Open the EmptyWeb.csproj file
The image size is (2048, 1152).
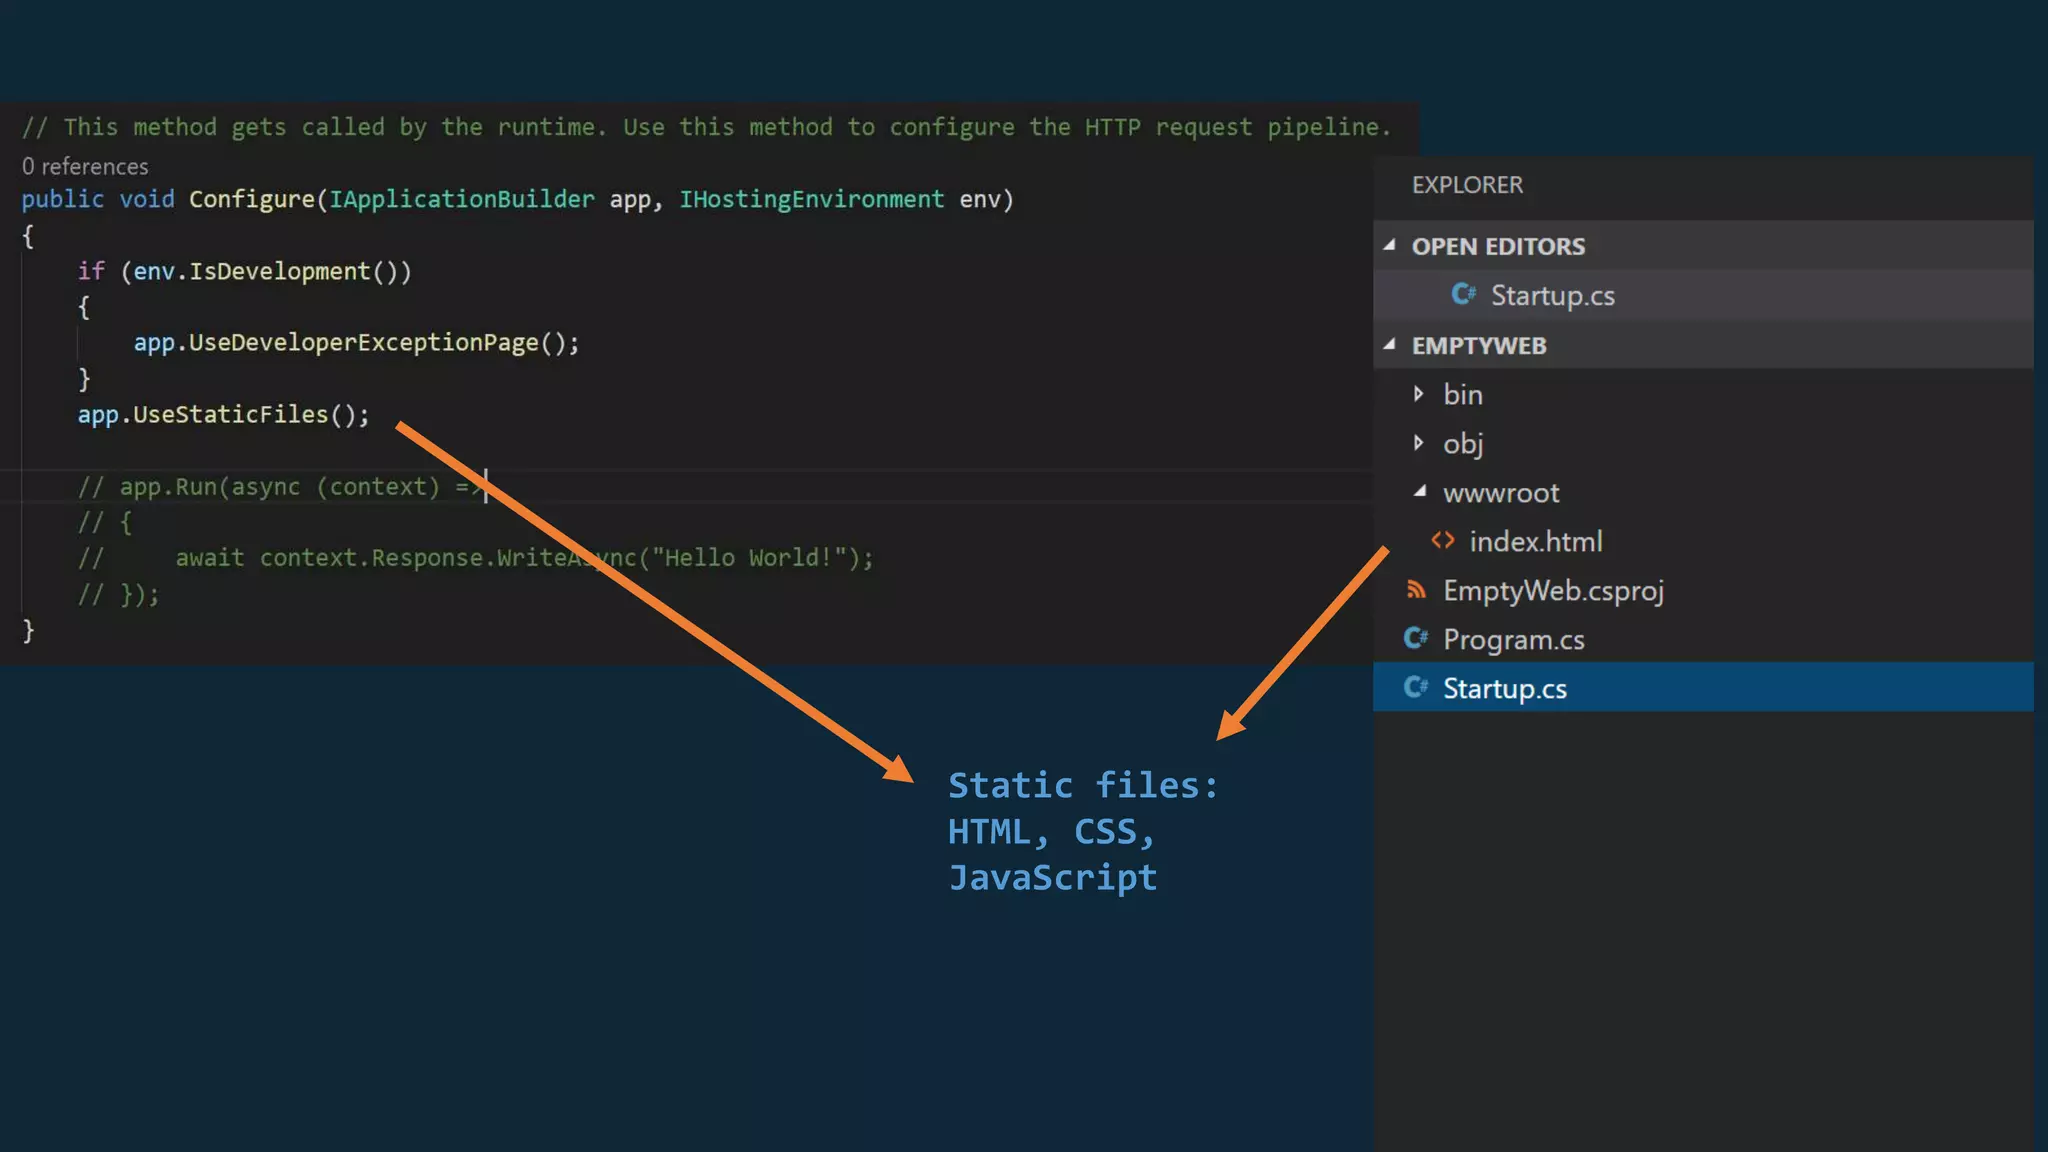[x=1553, y=591]
